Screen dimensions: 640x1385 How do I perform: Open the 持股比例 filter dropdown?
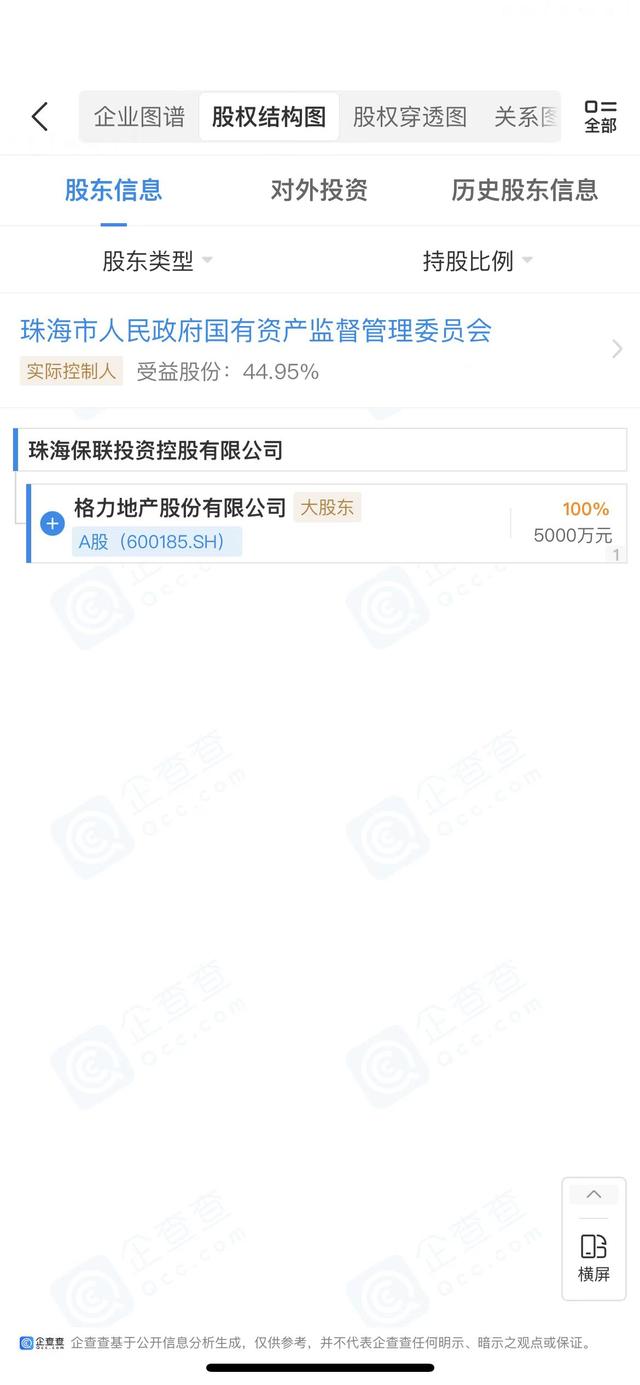478,261
